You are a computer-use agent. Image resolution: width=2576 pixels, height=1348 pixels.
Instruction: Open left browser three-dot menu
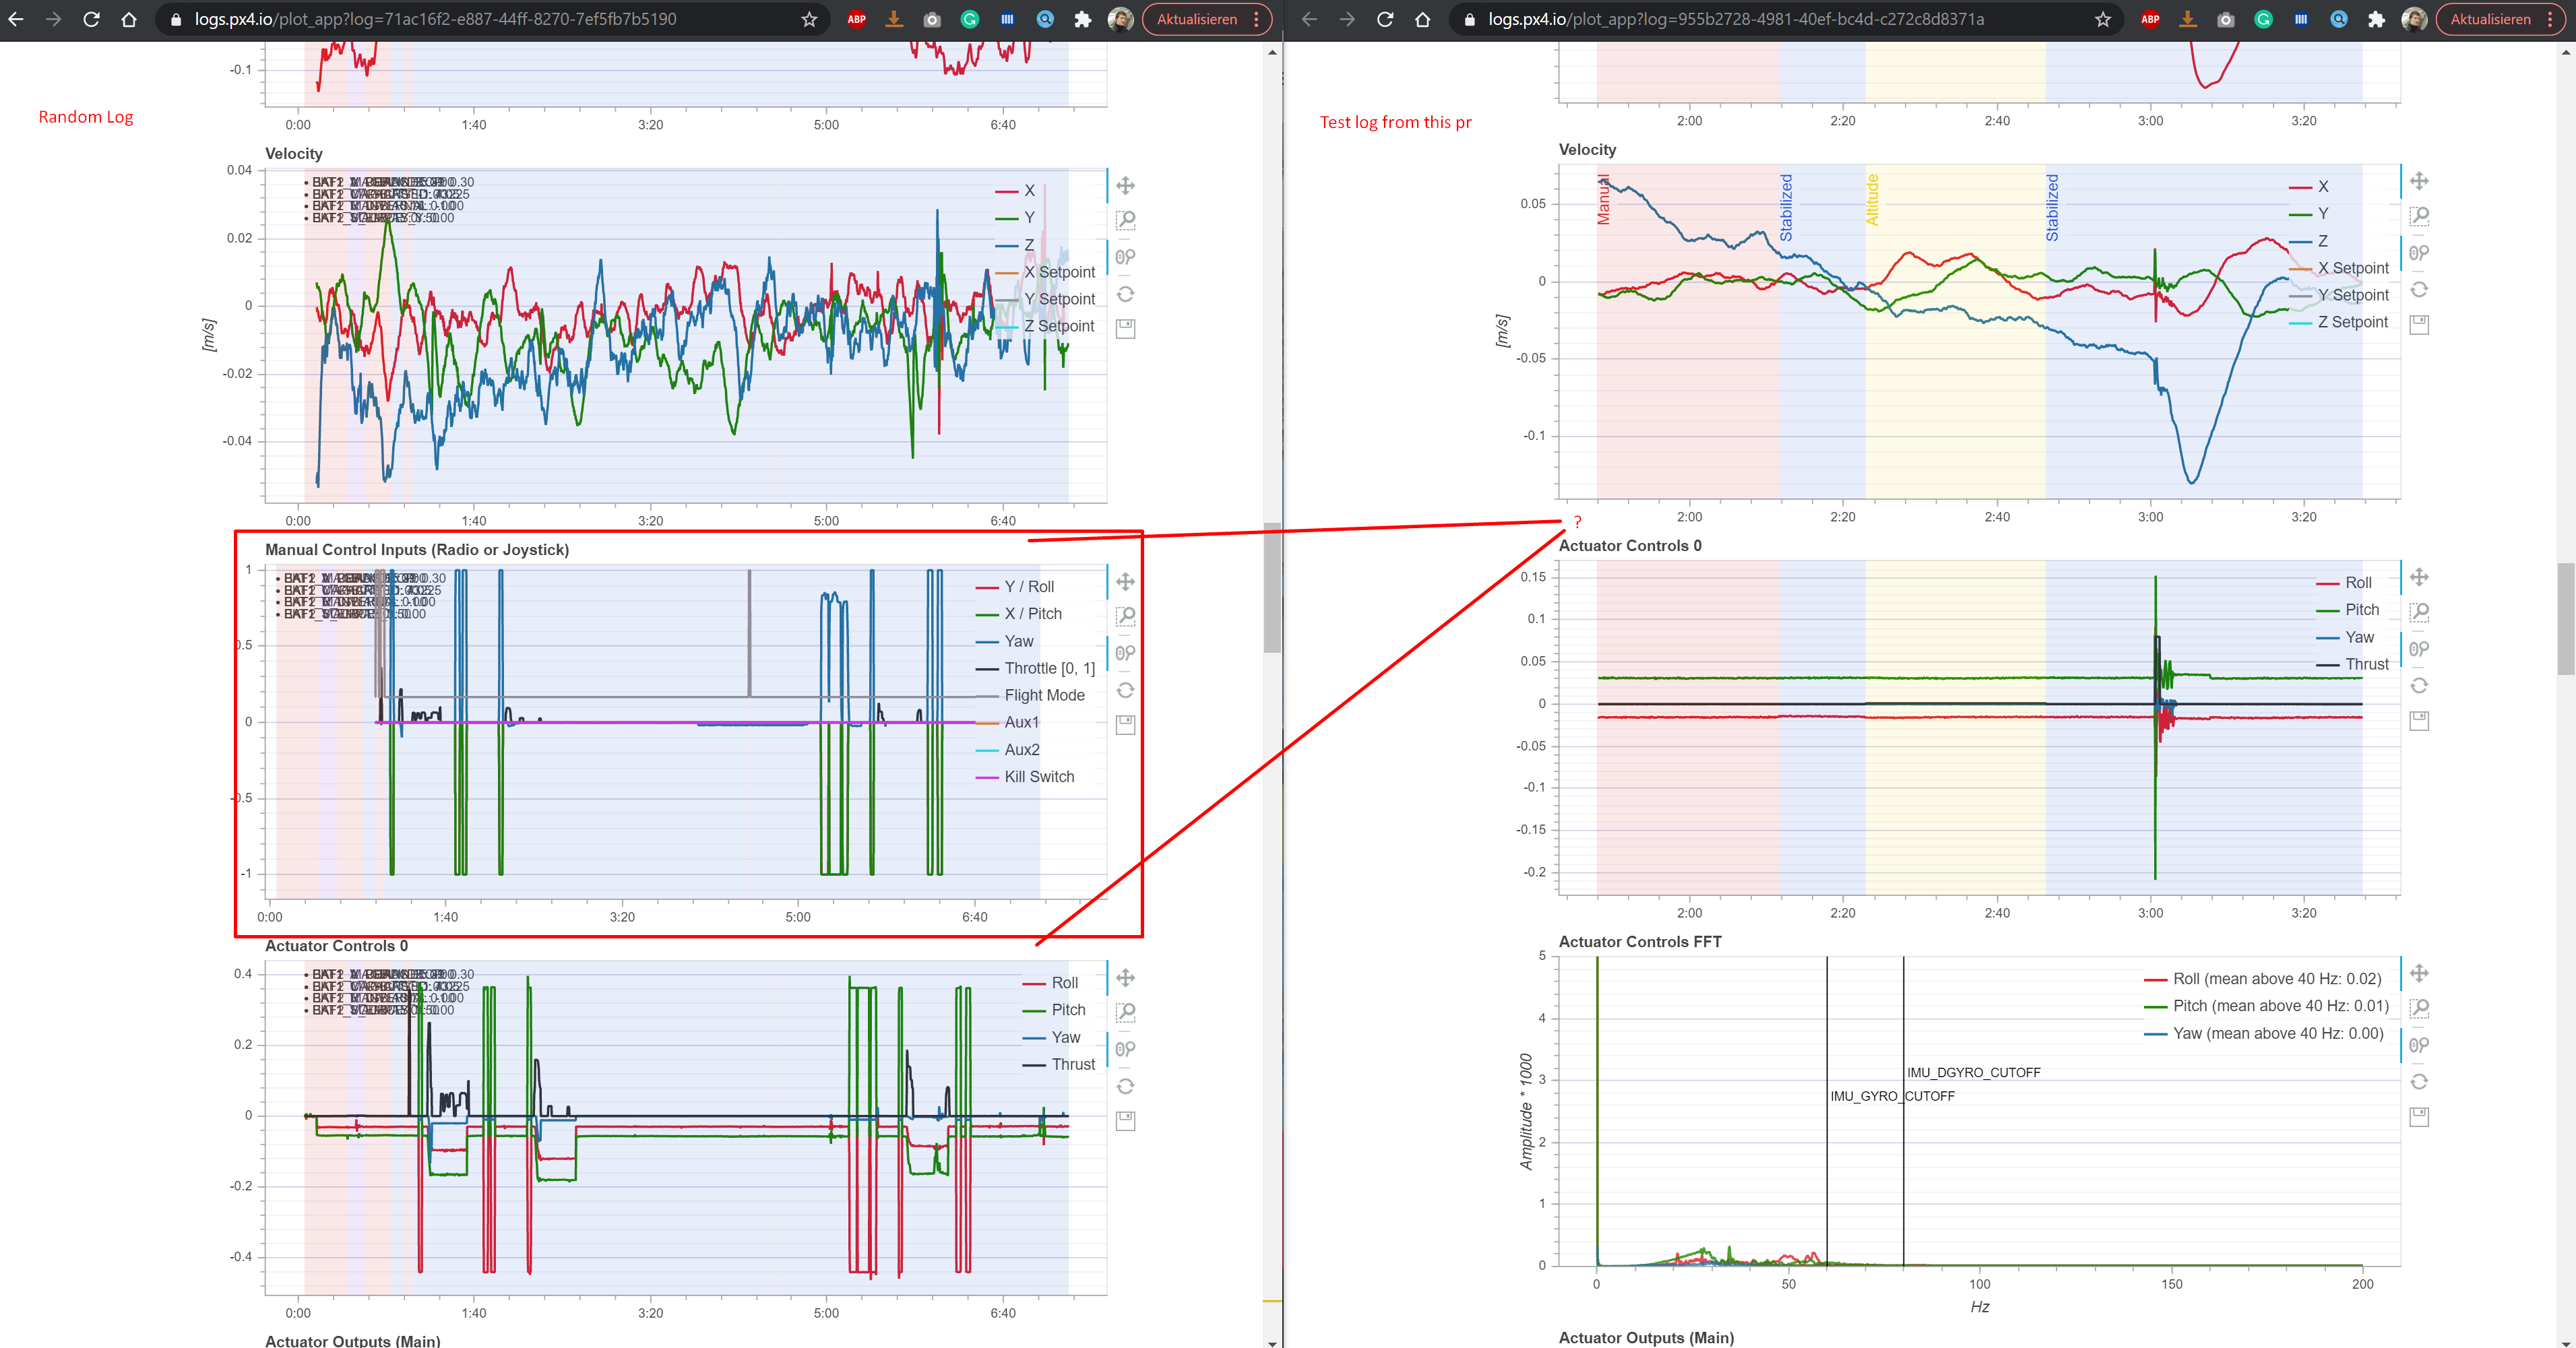[1257, 19]
